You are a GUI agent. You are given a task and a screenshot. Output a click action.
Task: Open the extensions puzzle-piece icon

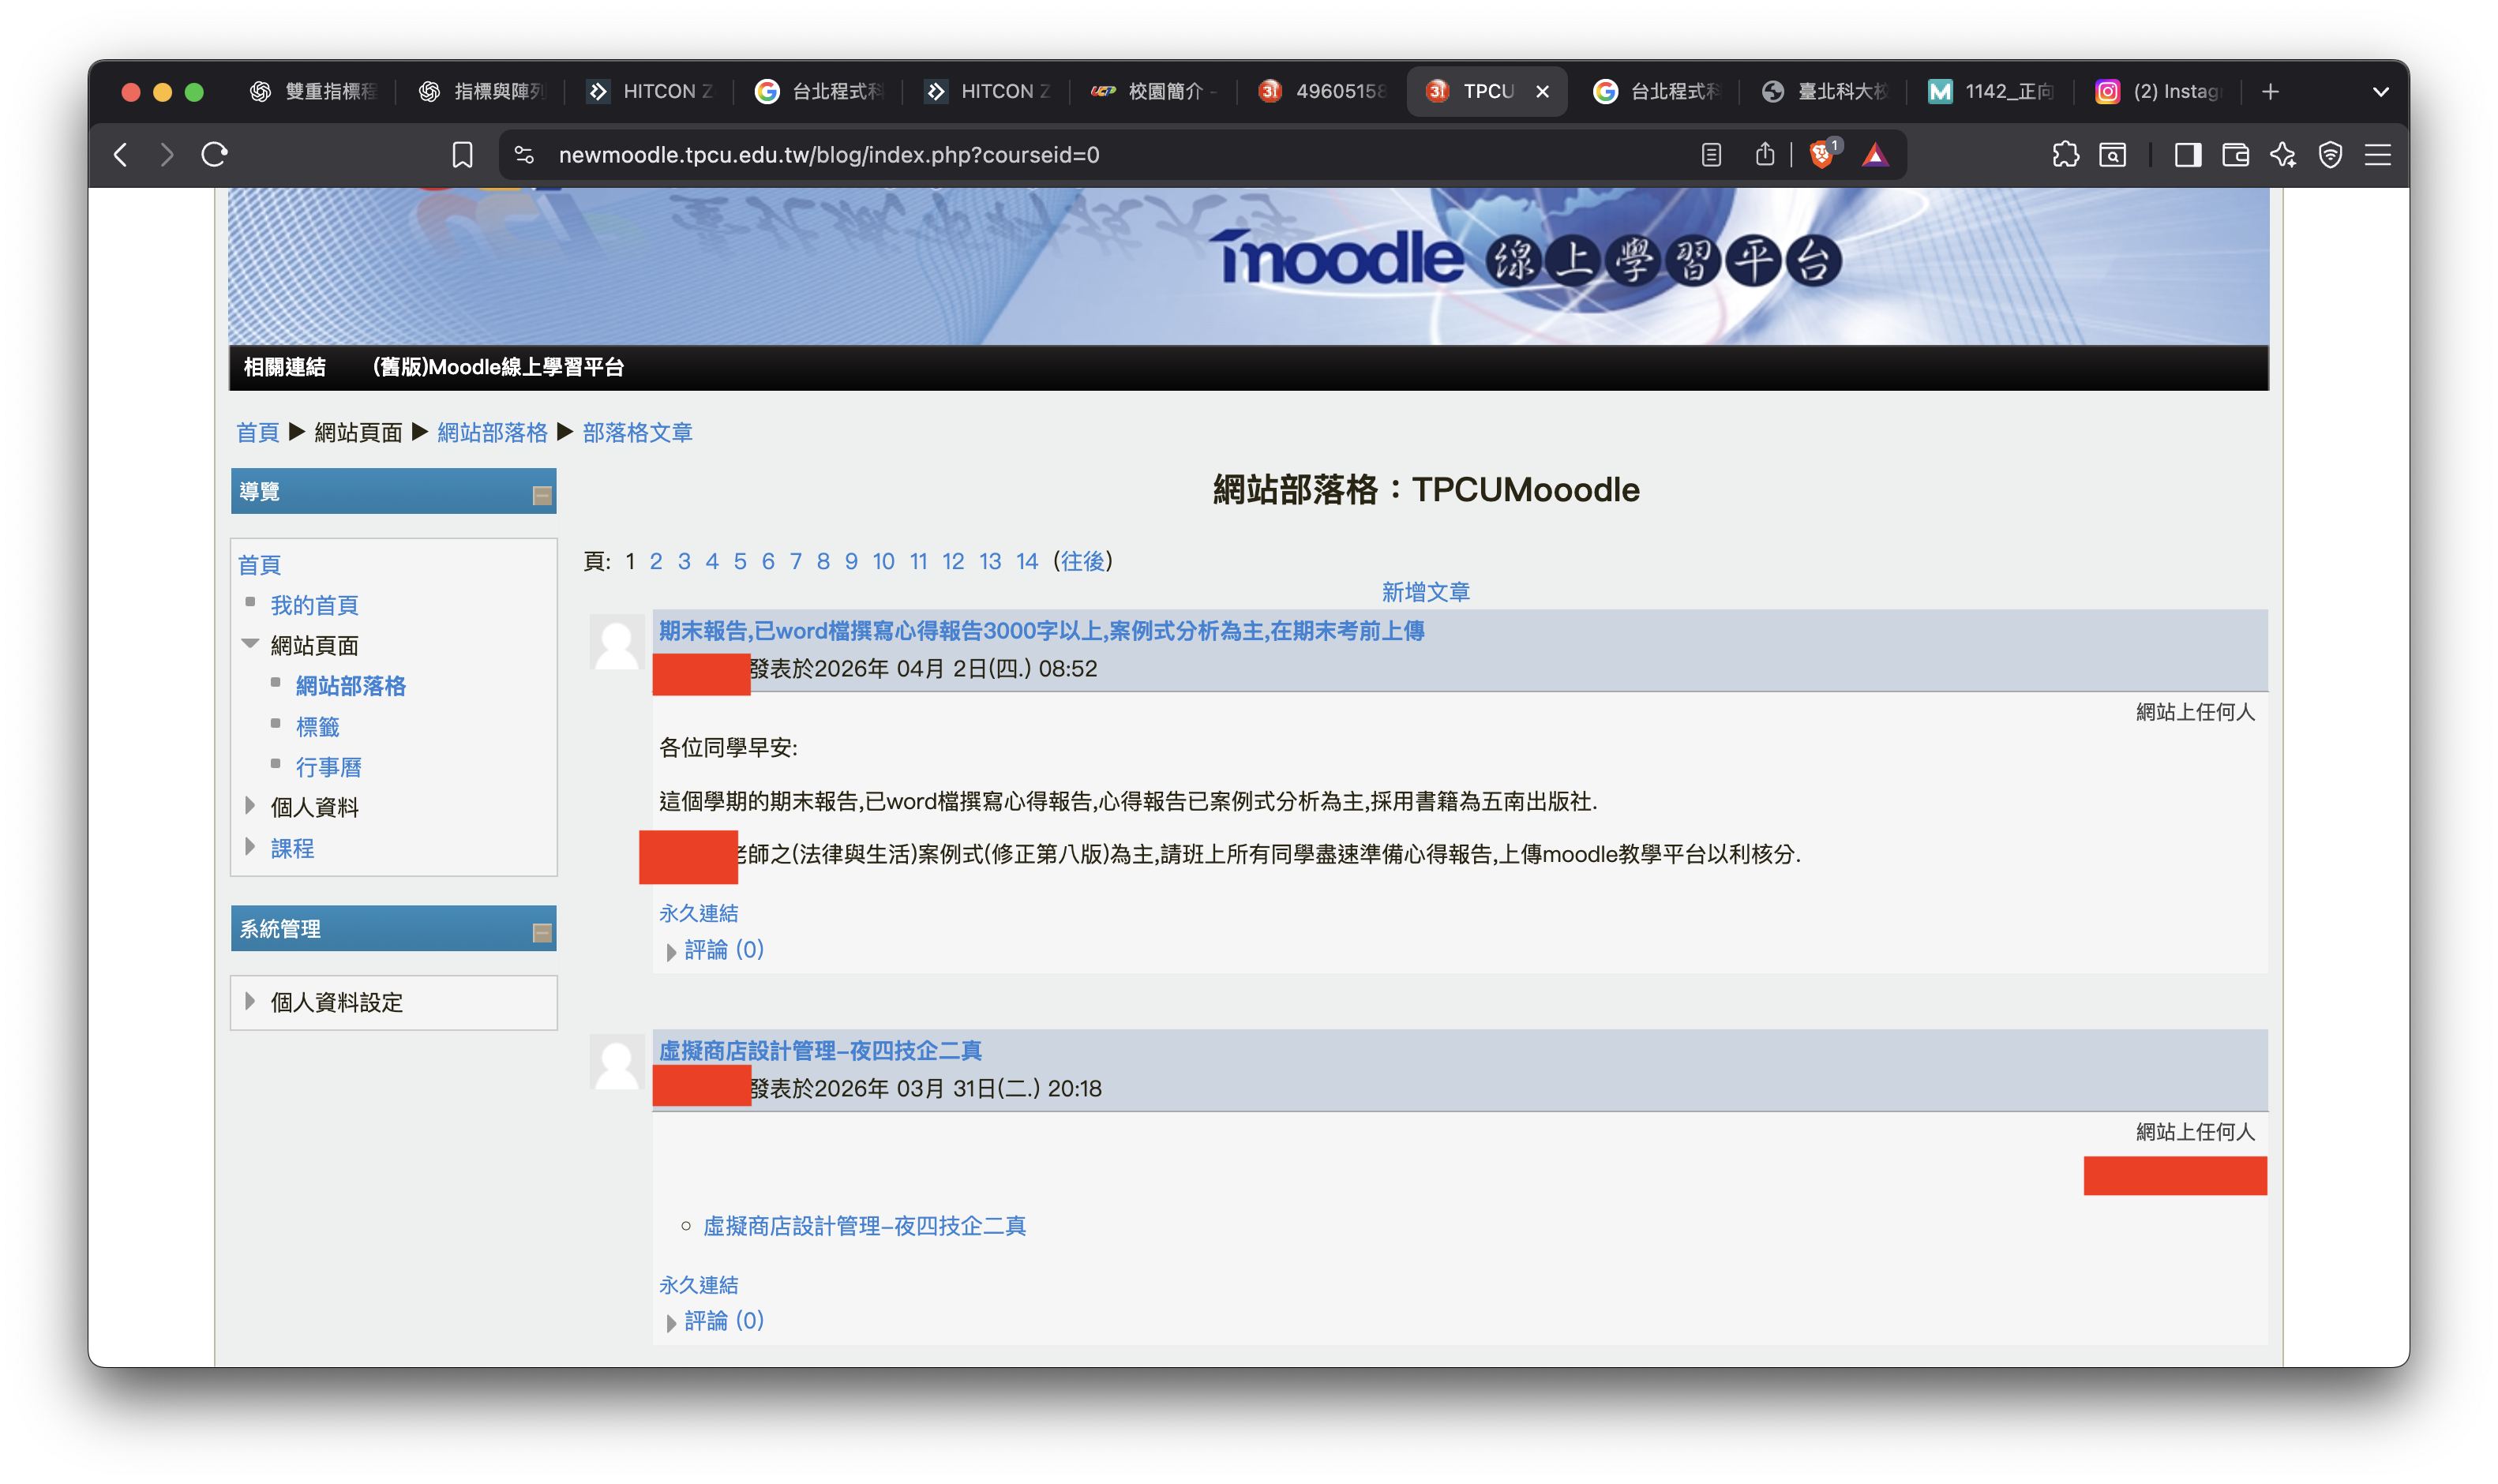coord(2065,155)
